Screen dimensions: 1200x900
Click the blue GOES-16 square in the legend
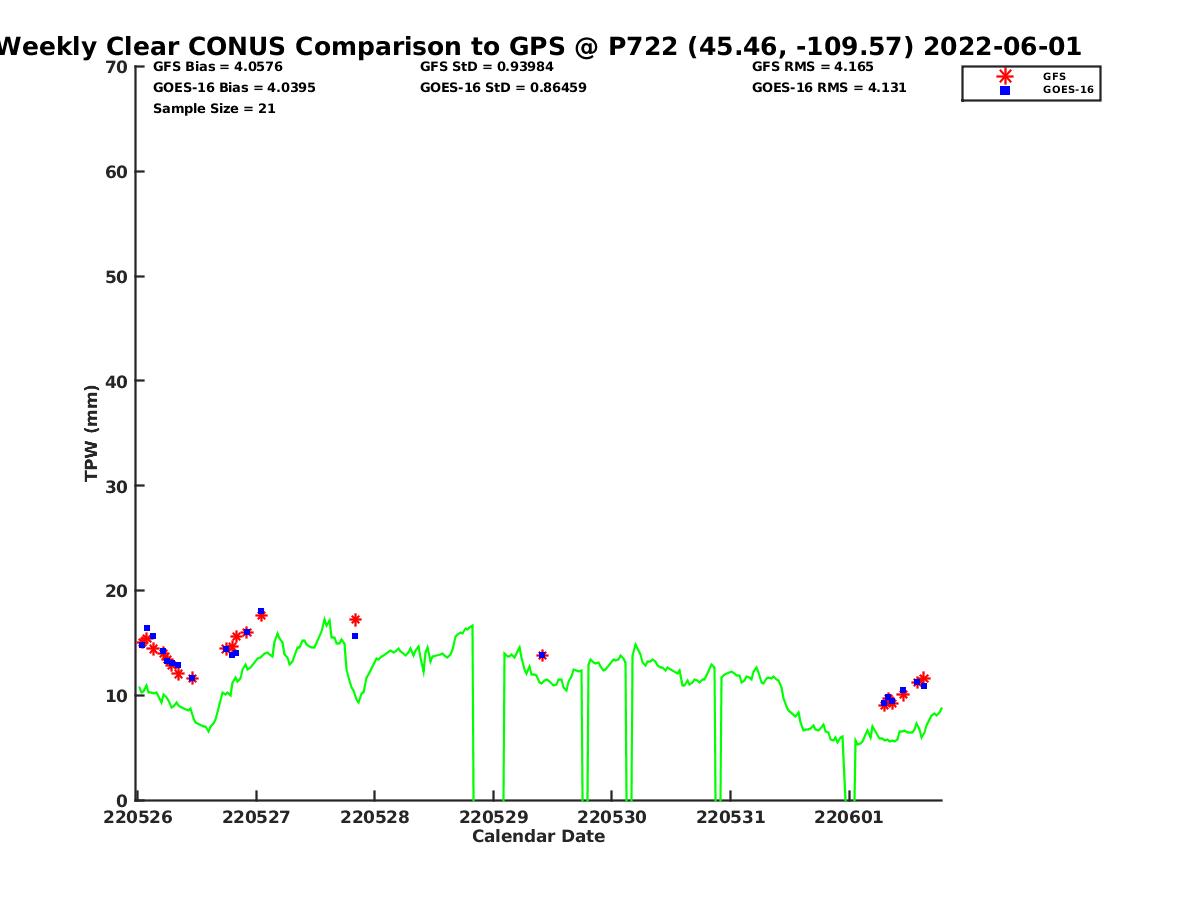(1005, 90)
